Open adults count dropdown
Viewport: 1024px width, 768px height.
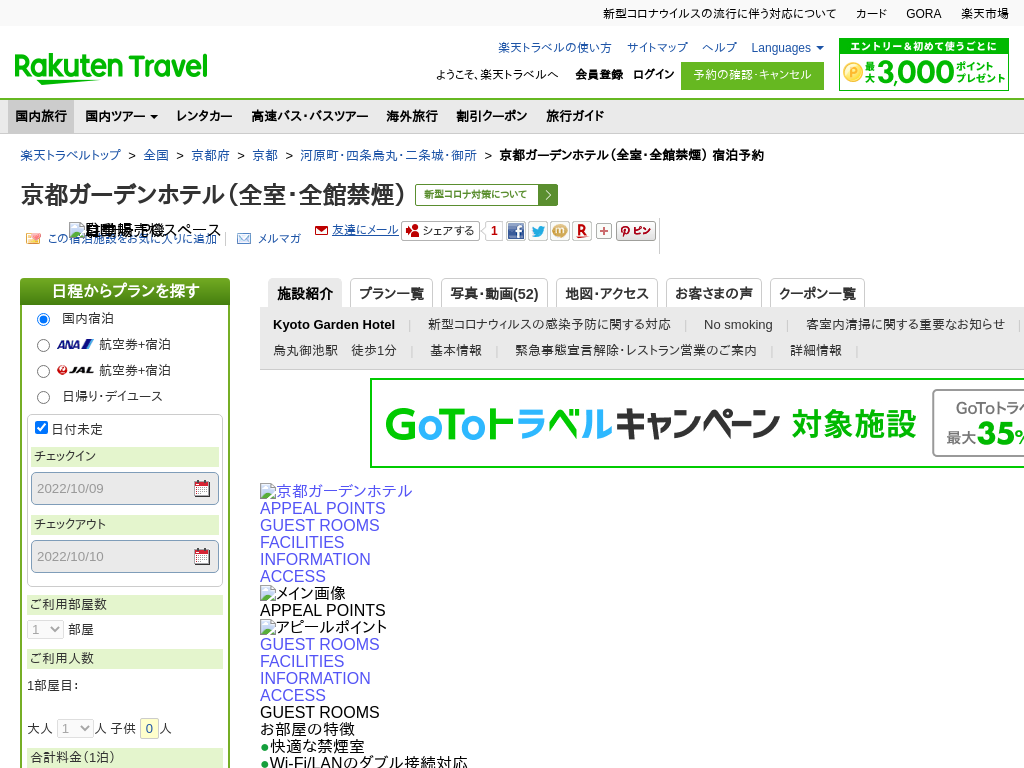[x=74, y=728]
